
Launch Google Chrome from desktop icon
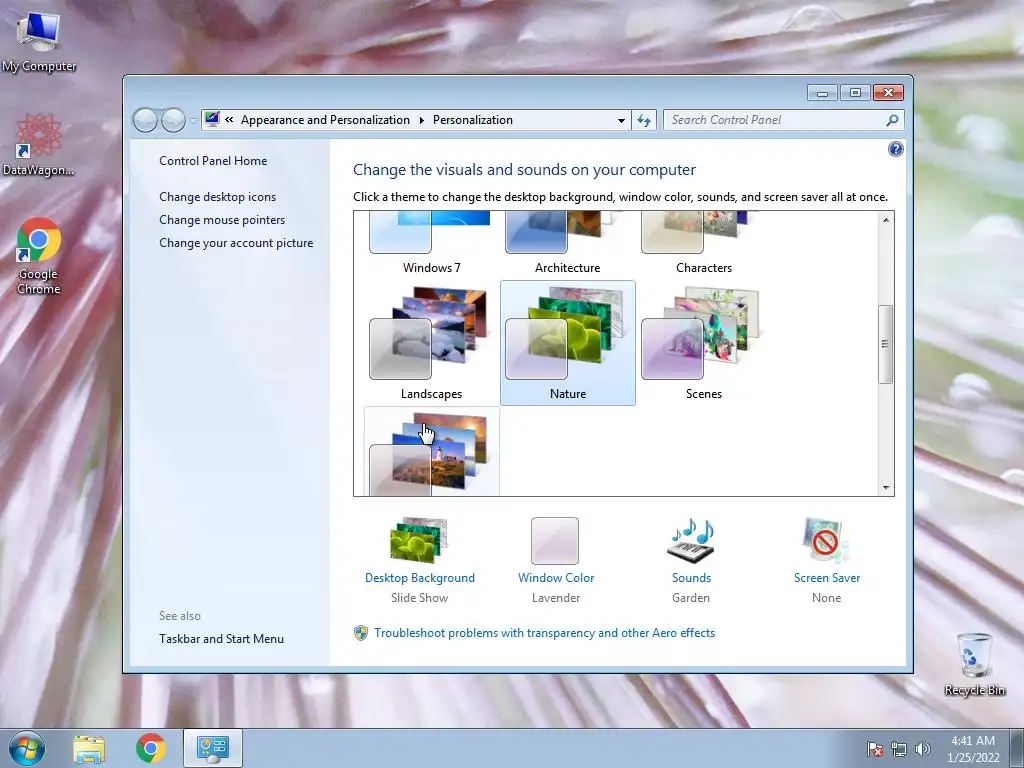tap(39, 256)
